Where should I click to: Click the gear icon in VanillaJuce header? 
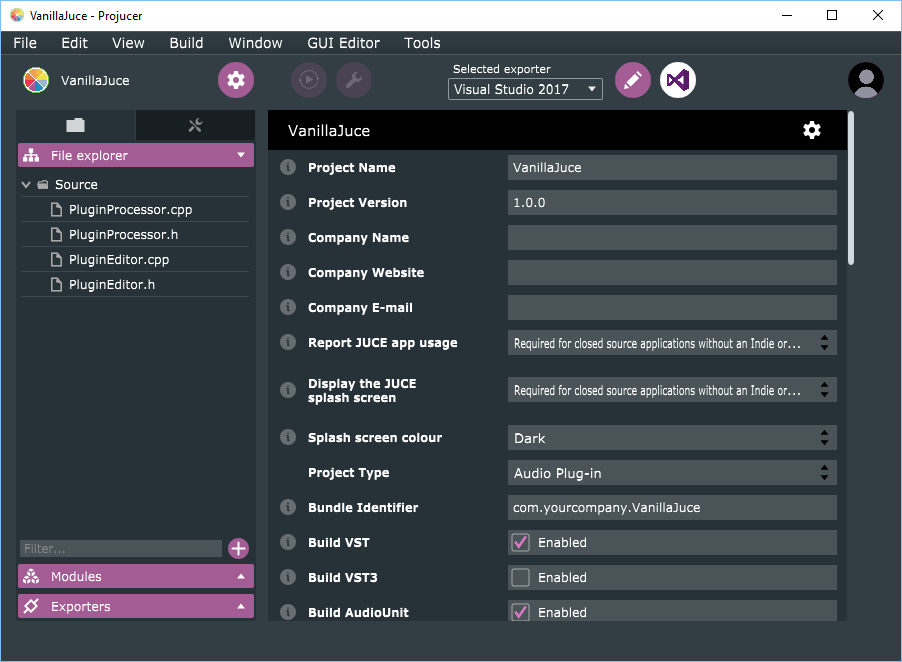(x=812, y=130)
